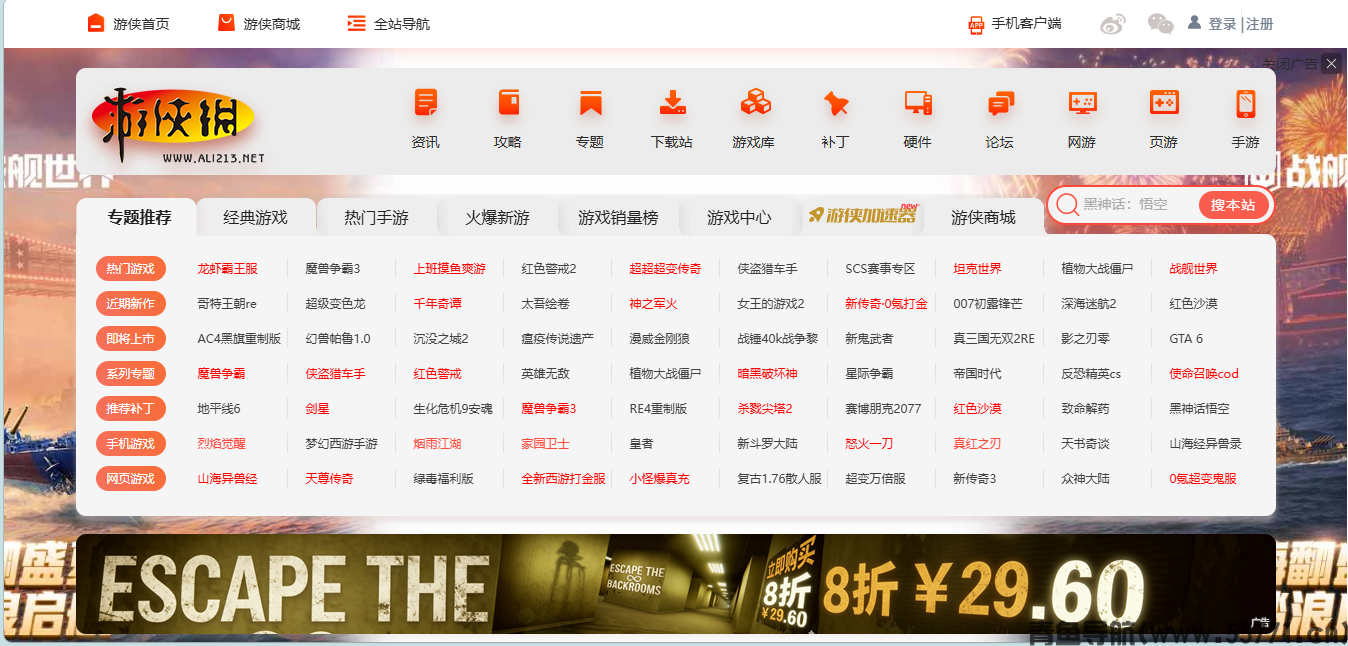Click the 手机客户端 app icon

tap(976, 24)
